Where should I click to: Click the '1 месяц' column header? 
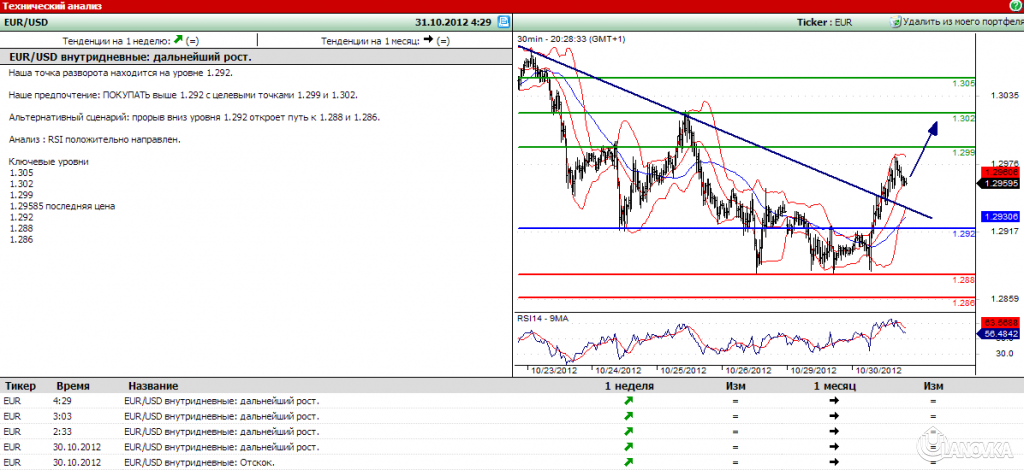point(835,386)
